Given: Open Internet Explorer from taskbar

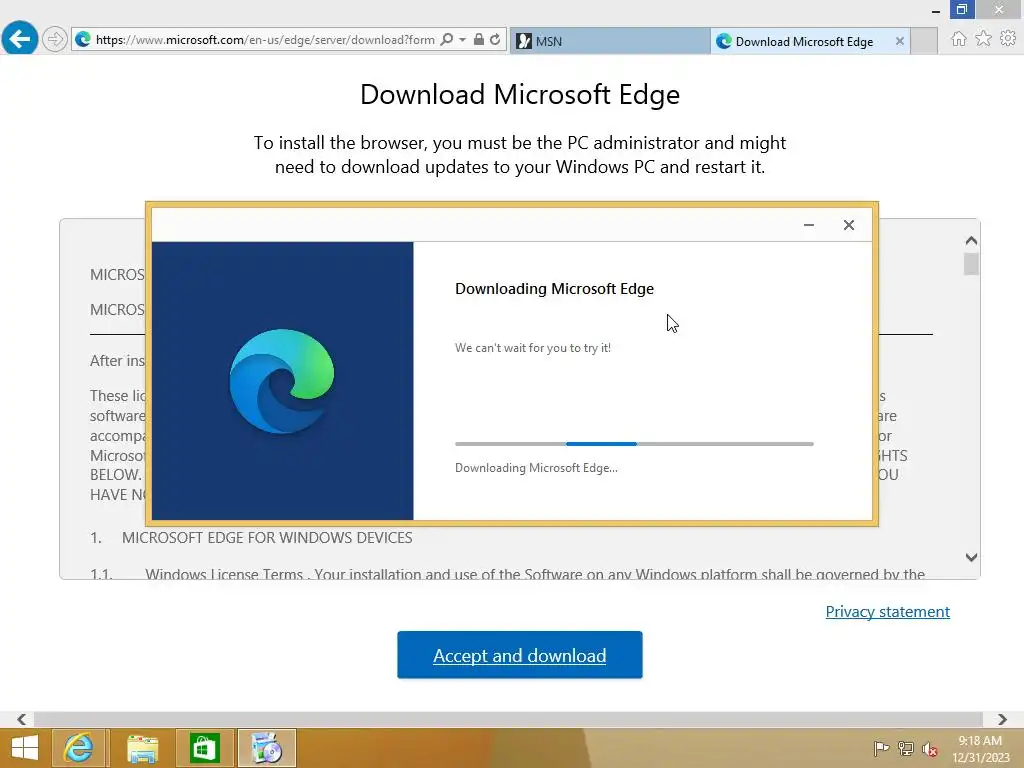Looking at the screenshot, I should pyautogui.click(x=78, y=748).
